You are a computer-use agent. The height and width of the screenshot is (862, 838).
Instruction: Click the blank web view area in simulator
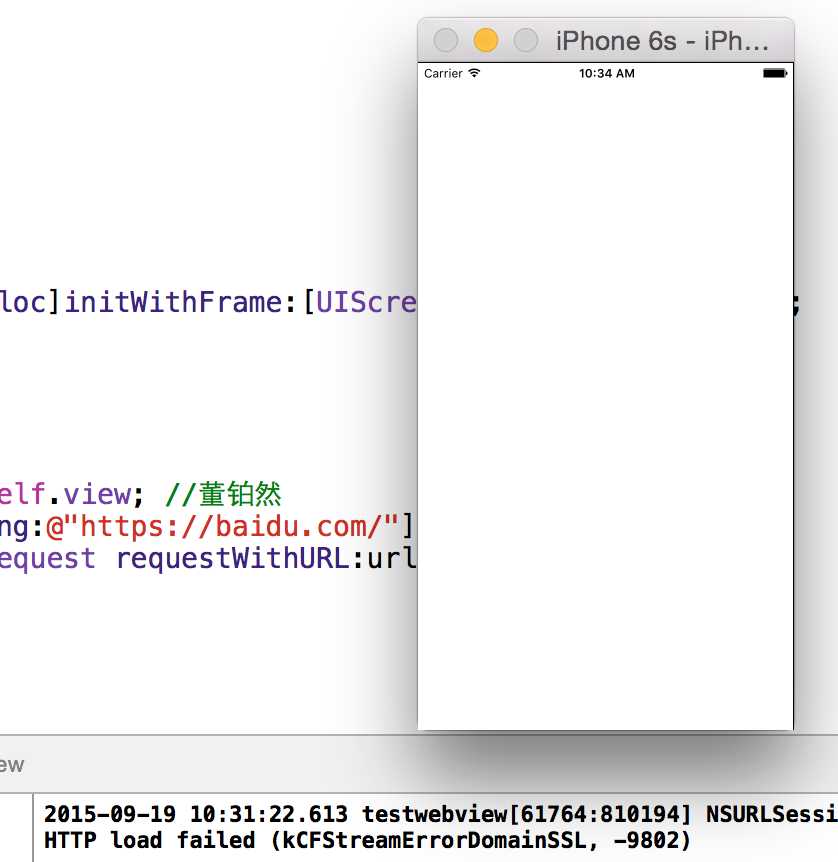point(605,406)
